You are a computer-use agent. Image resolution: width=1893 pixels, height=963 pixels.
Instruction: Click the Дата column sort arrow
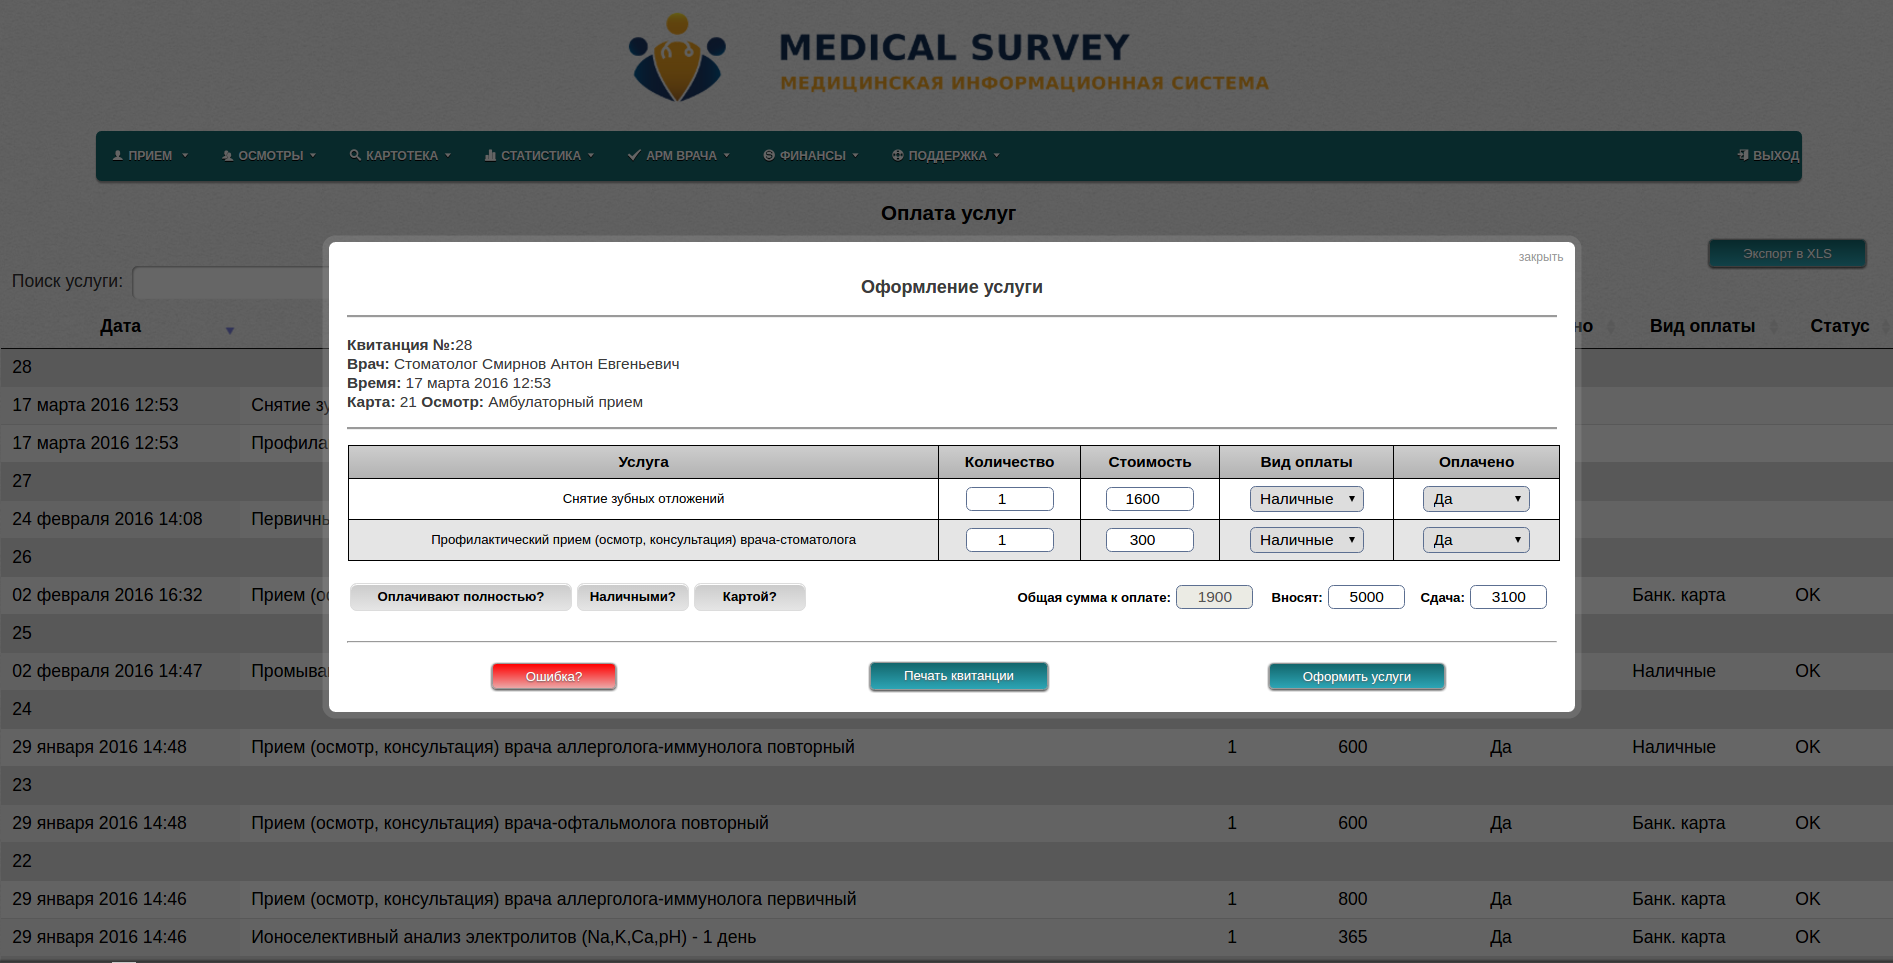coord(230,330)
